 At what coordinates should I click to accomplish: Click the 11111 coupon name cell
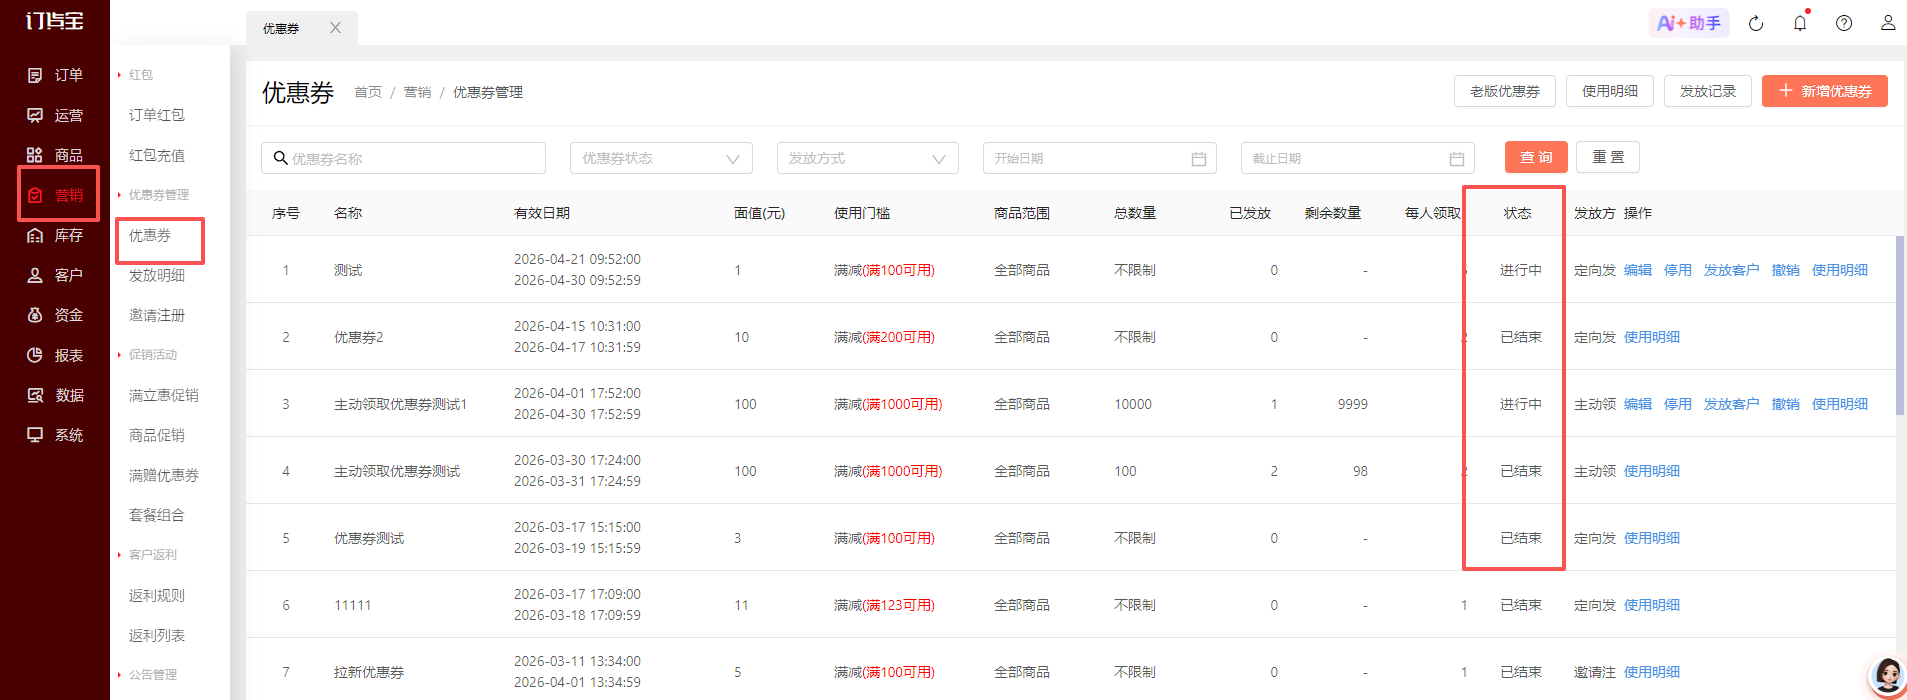(353, 605)
